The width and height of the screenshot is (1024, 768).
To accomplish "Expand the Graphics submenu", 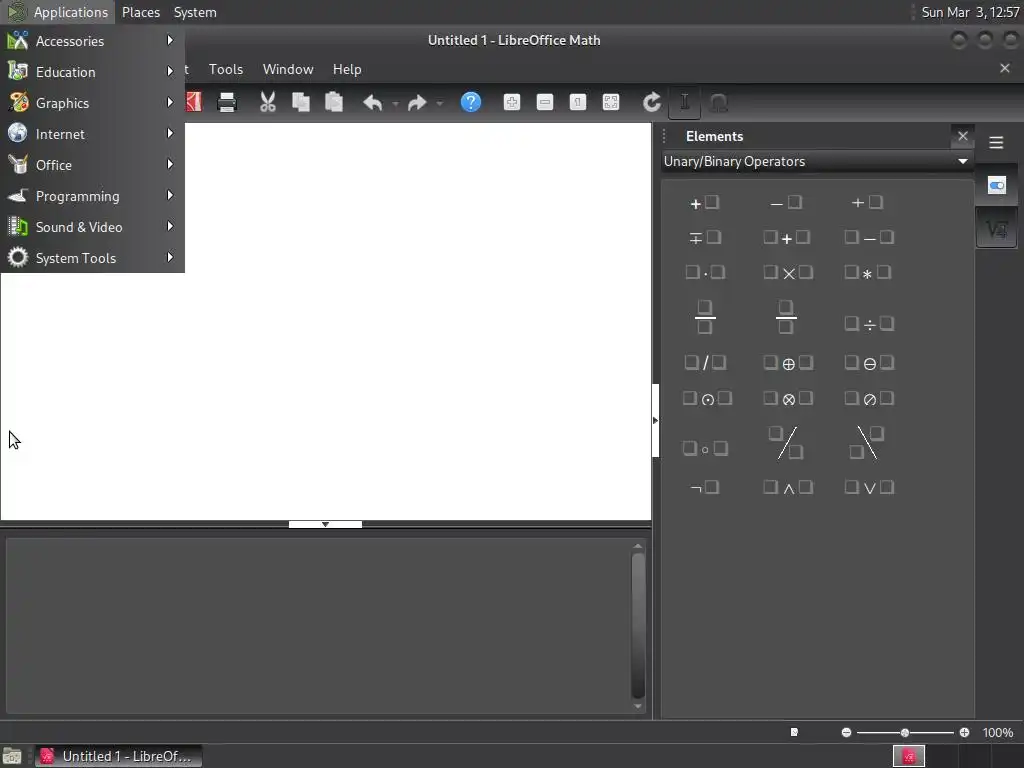I will pyautogui.click(x=92, y=103).
